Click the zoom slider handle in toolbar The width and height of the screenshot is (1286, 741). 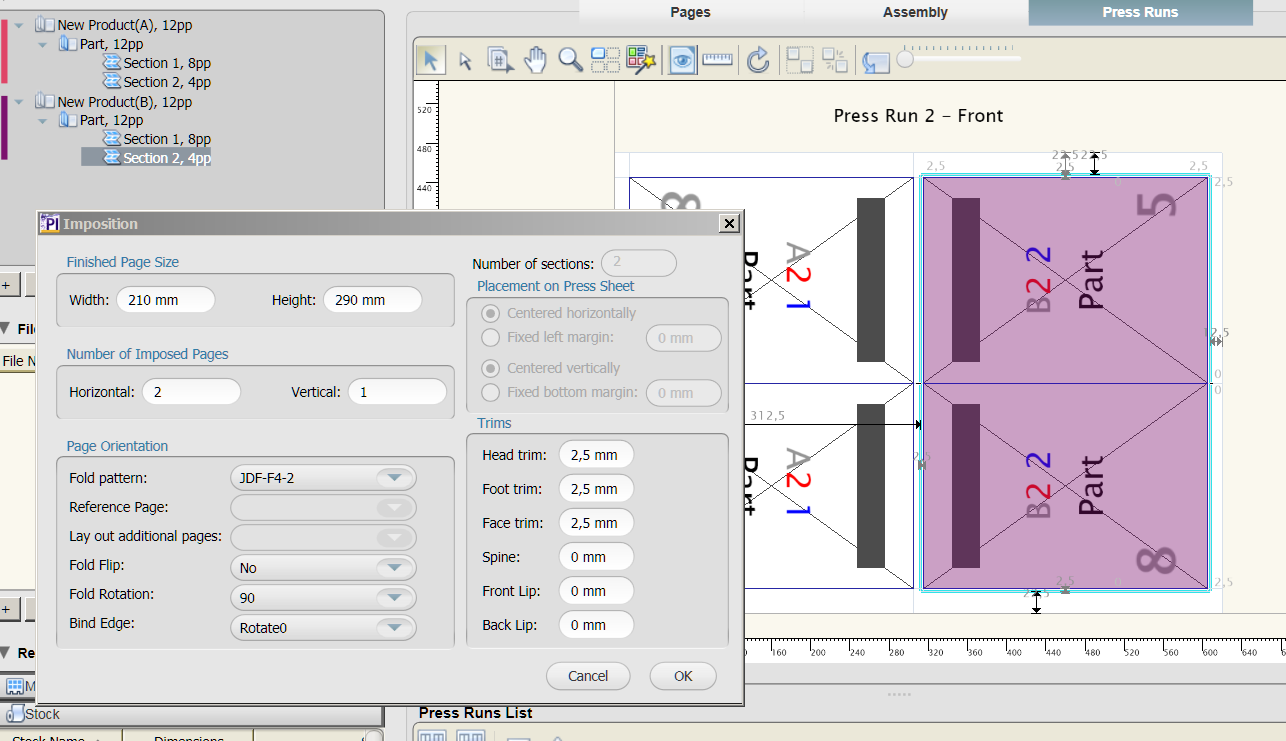[x=905, y=60]
